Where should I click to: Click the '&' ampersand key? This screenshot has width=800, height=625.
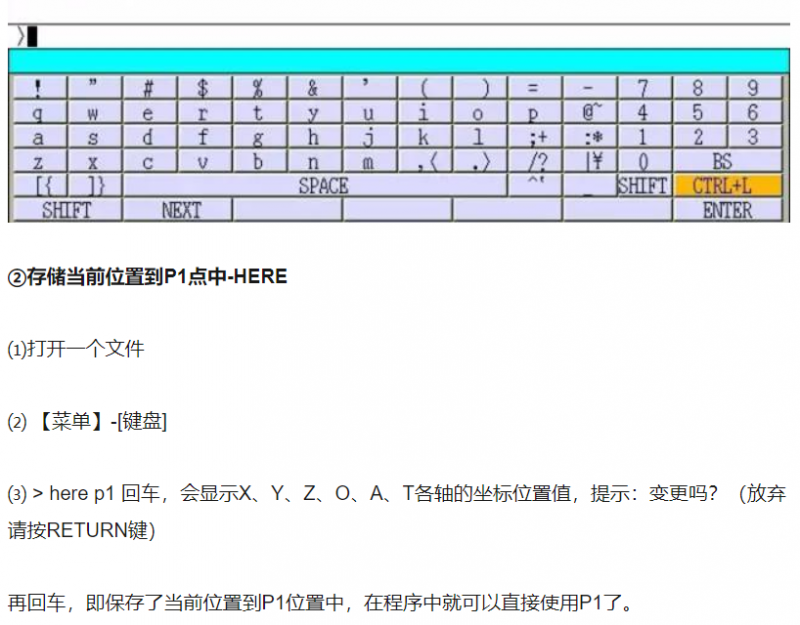click(x=315, y=88)
